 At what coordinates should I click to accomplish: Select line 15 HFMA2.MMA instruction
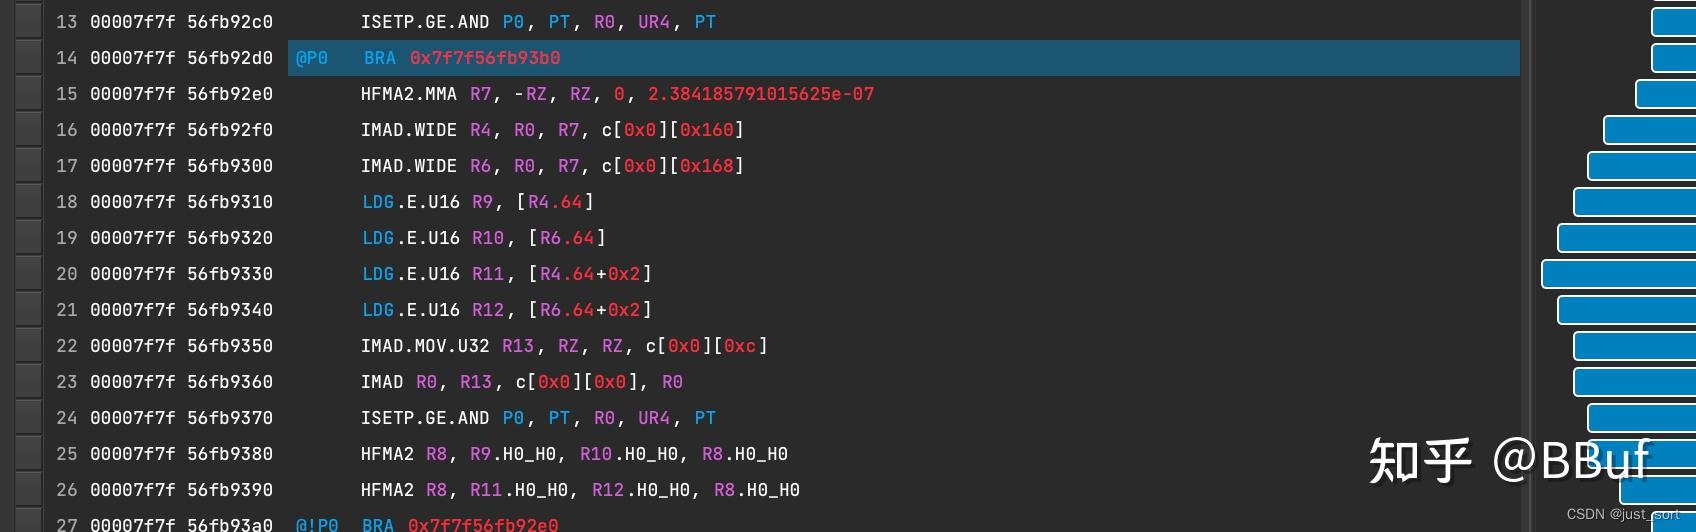tap(408, 94)
